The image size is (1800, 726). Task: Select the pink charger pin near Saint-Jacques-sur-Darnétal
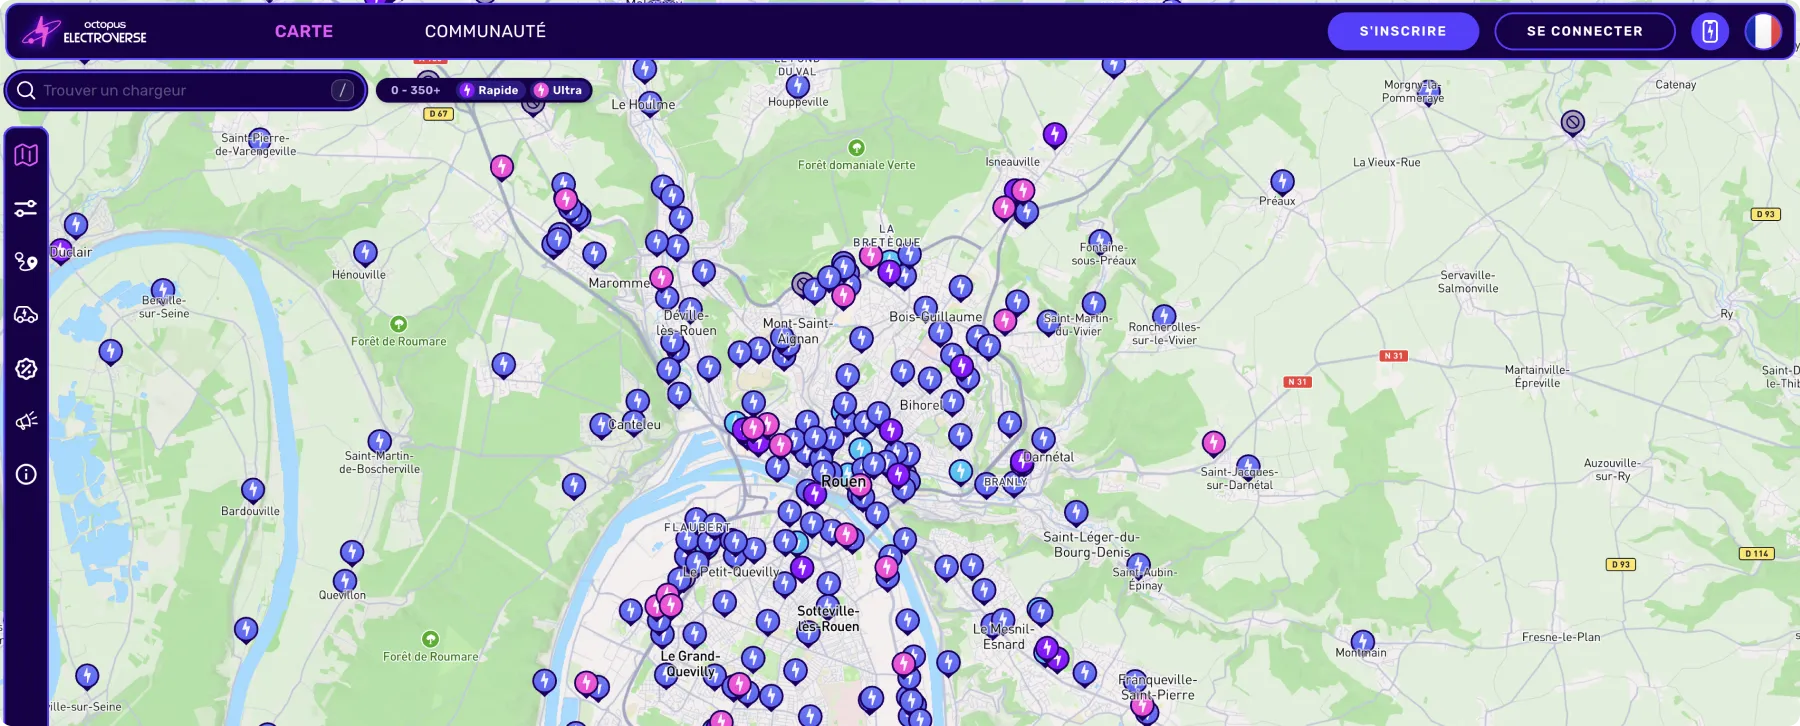[x=1213, y=443]
